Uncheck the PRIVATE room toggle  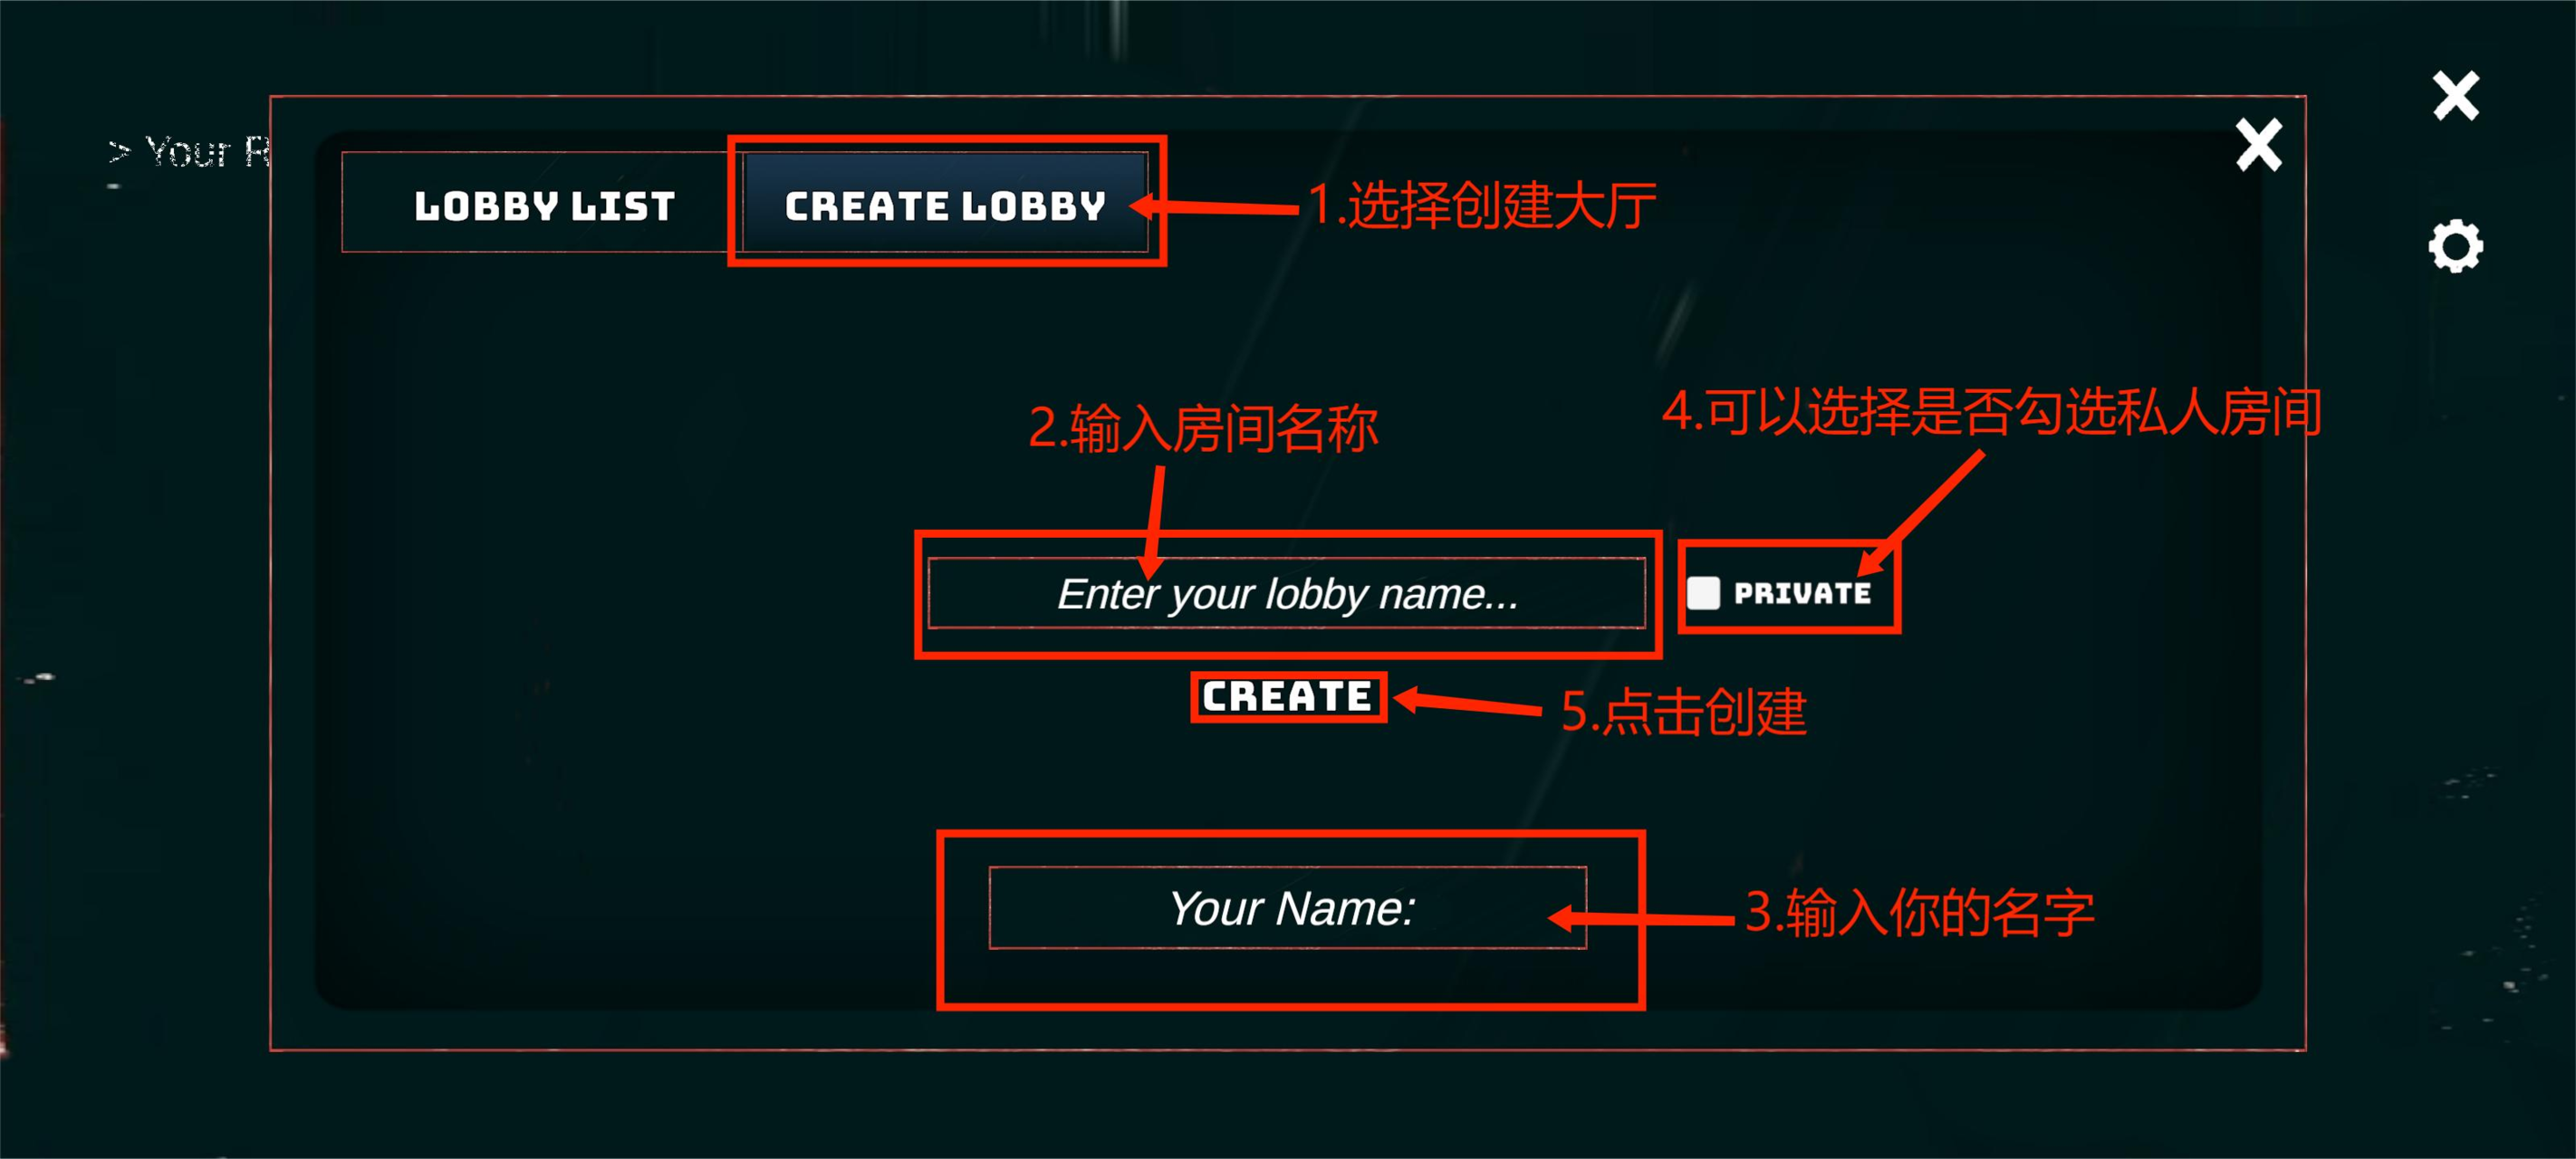tap(1704, 594)
